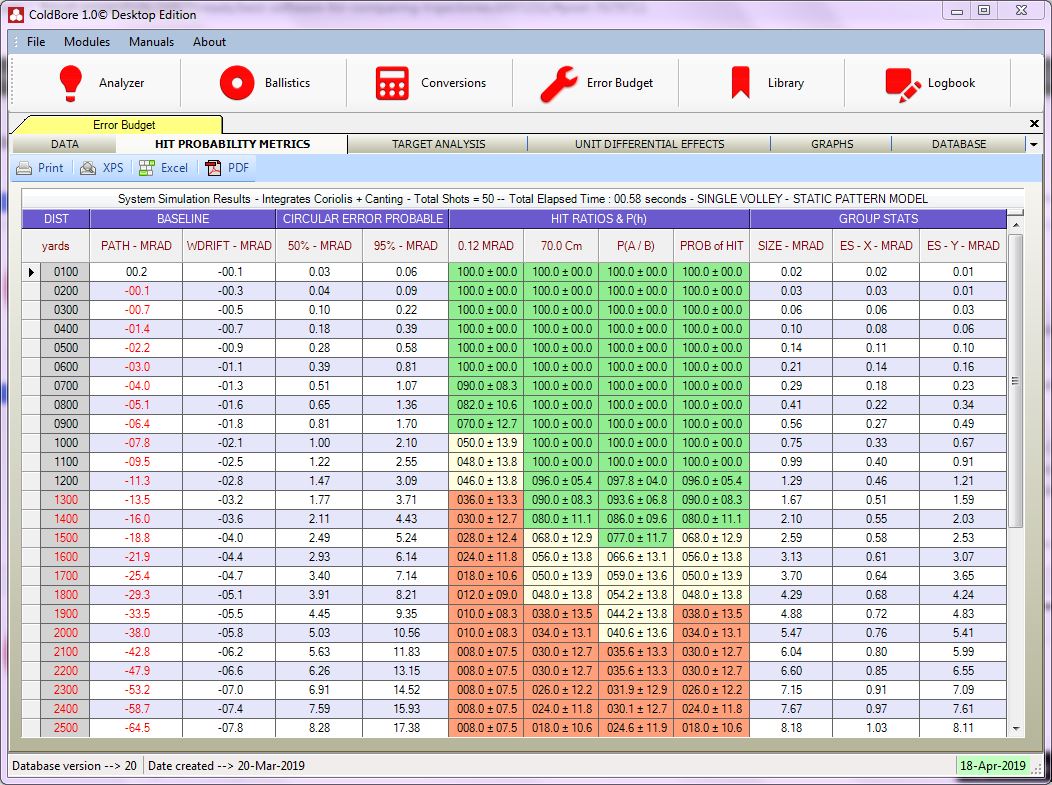Image resolution: width=1052 pixels, height=785 pixels.
Task: Click cell 097.8 ± 04.0 in row 1200
Action: [x=636, y=481]
